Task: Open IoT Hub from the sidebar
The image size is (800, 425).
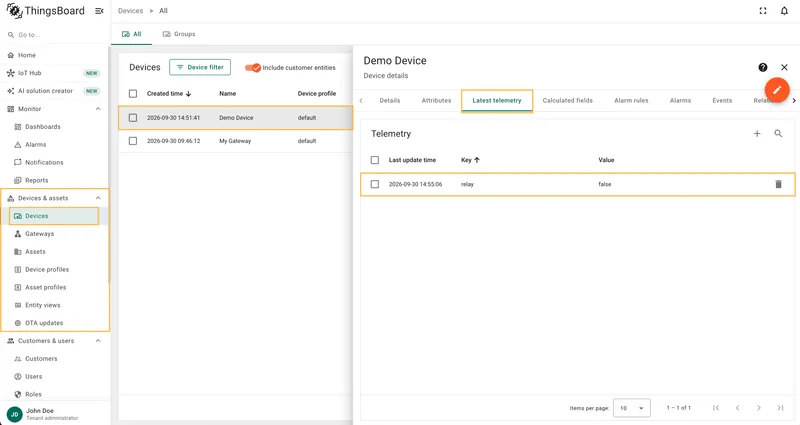Action: pos(55,73)
